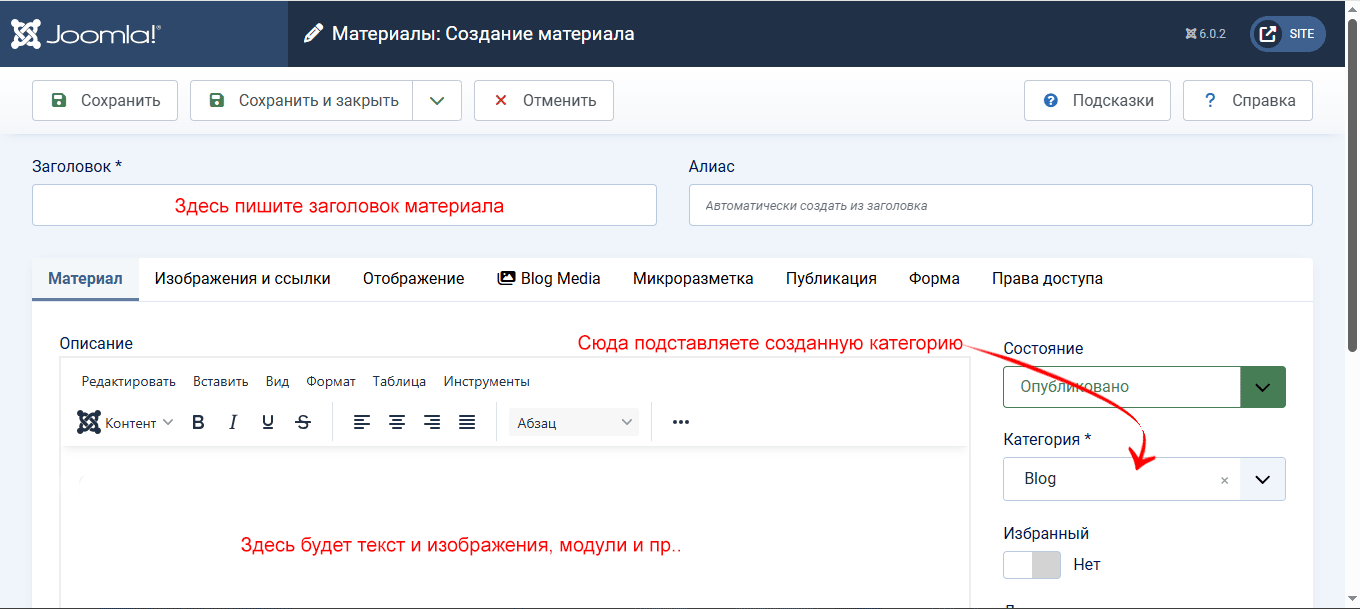Switch to Изображения и ссылки tab
Screen dimensions: 1360x609
tap(242, 279)
